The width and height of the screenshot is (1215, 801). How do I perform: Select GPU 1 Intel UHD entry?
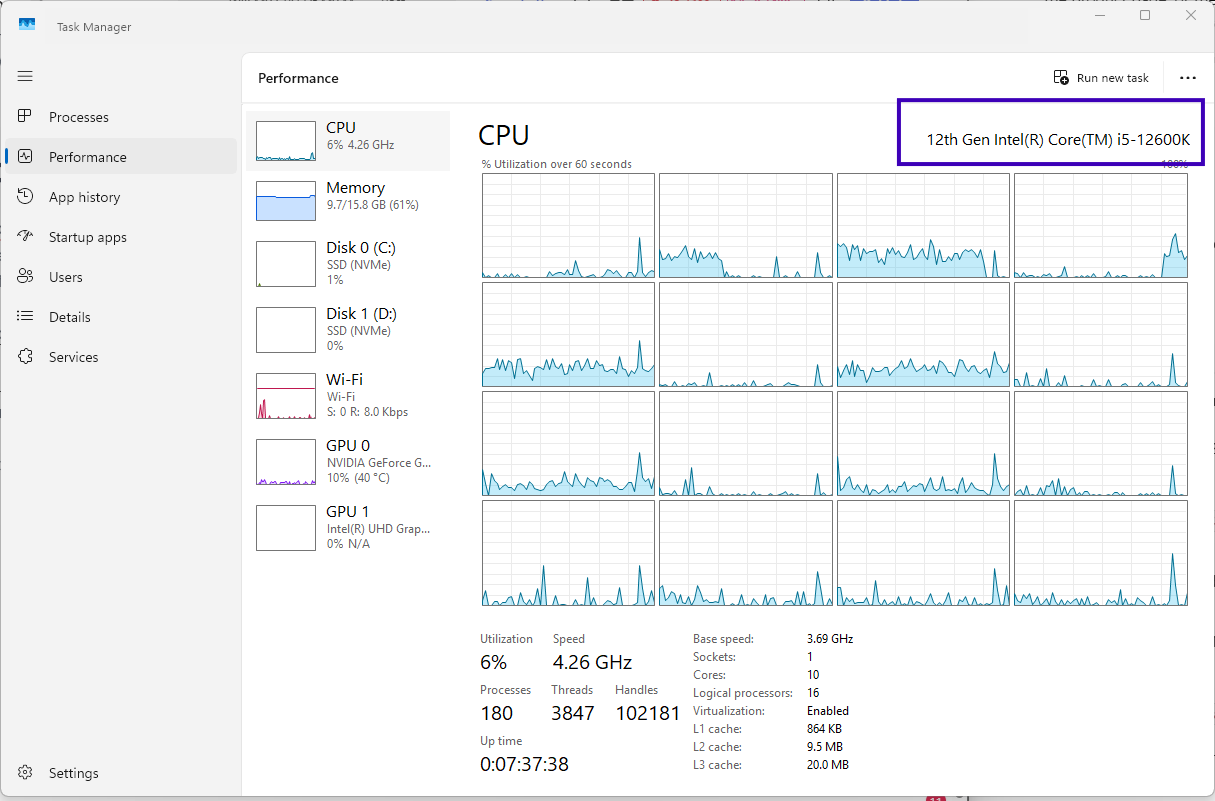tap(348, 528)
